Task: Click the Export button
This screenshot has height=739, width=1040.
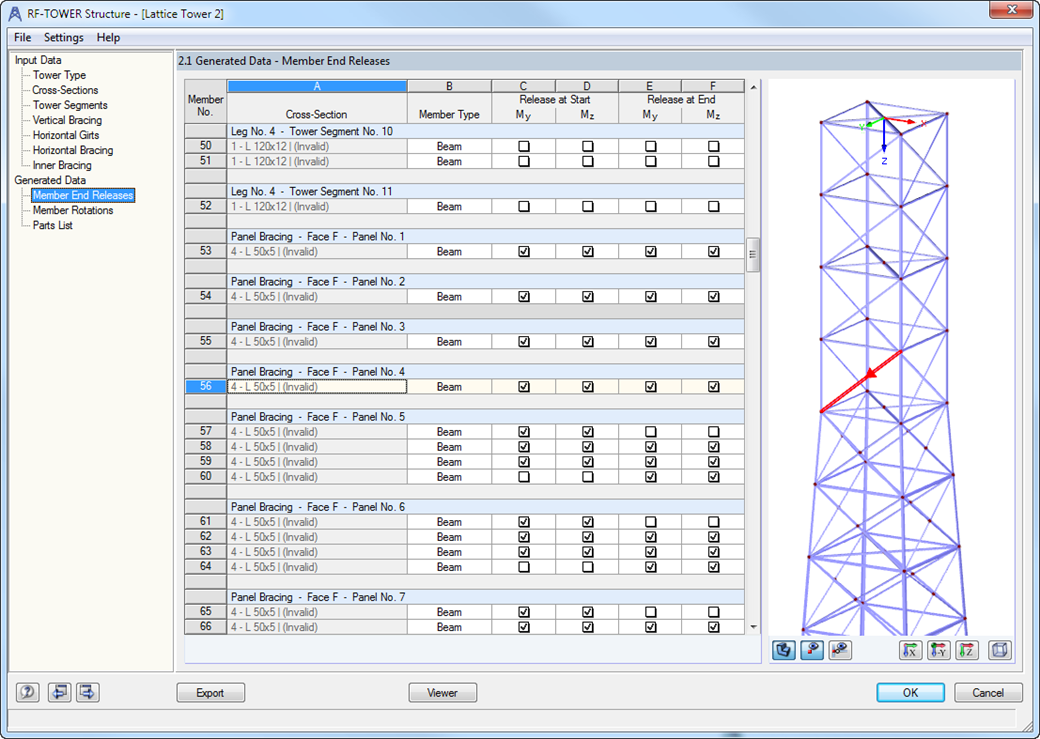Action: click(210, 692)
